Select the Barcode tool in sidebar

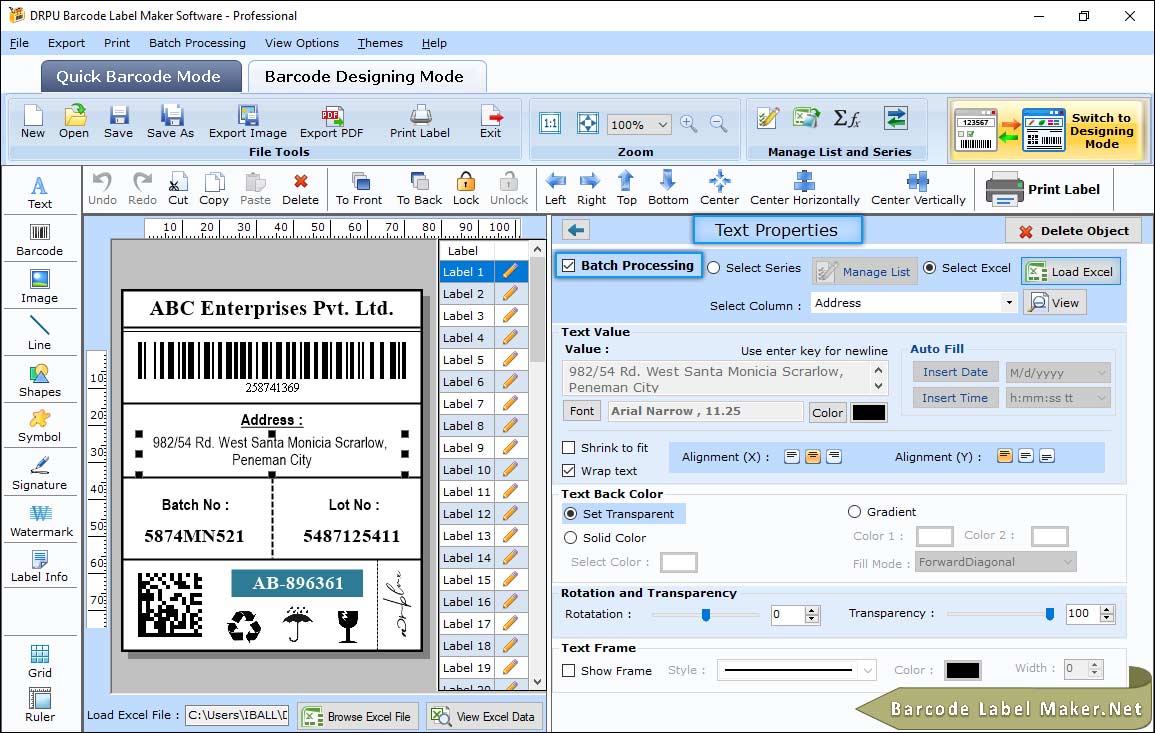click(x=40, y=240)
